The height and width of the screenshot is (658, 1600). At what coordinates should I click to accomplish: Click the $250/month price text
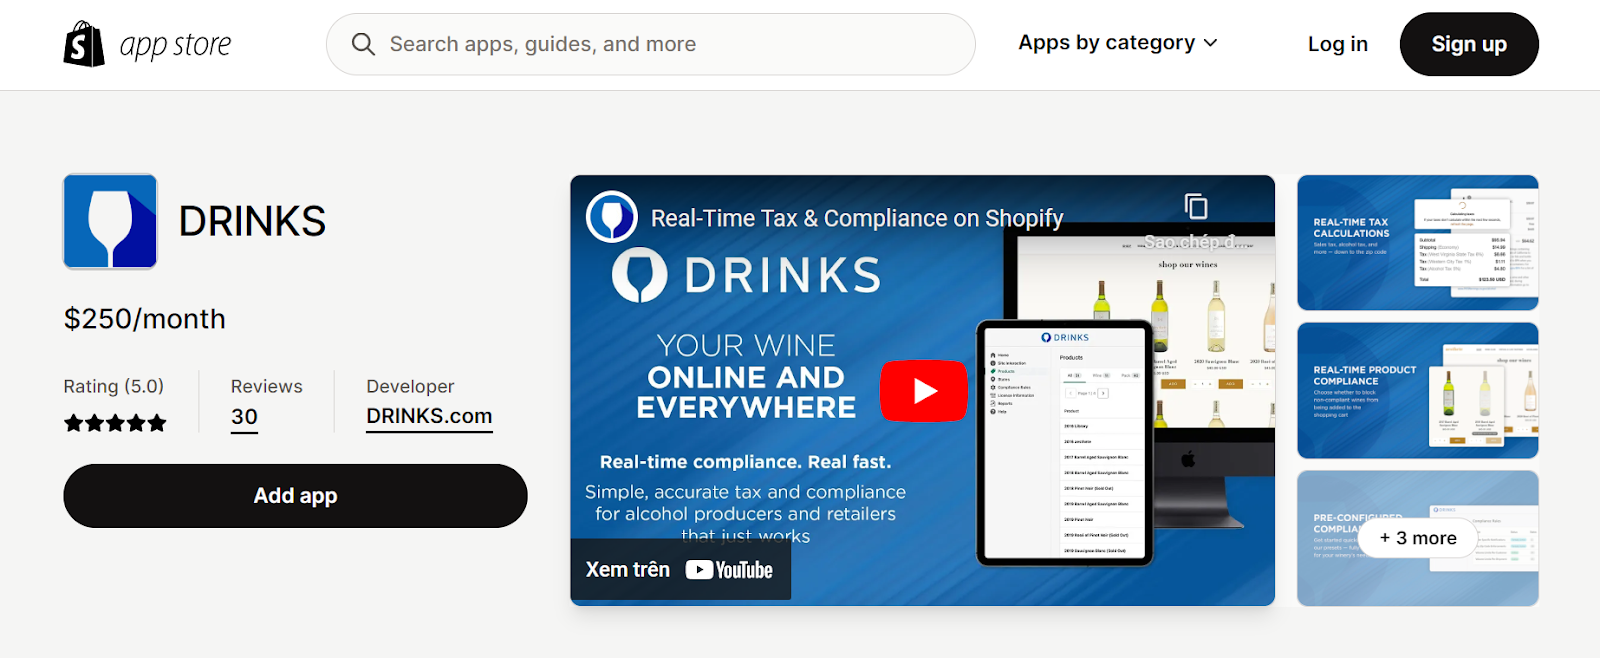pos(145,319)
